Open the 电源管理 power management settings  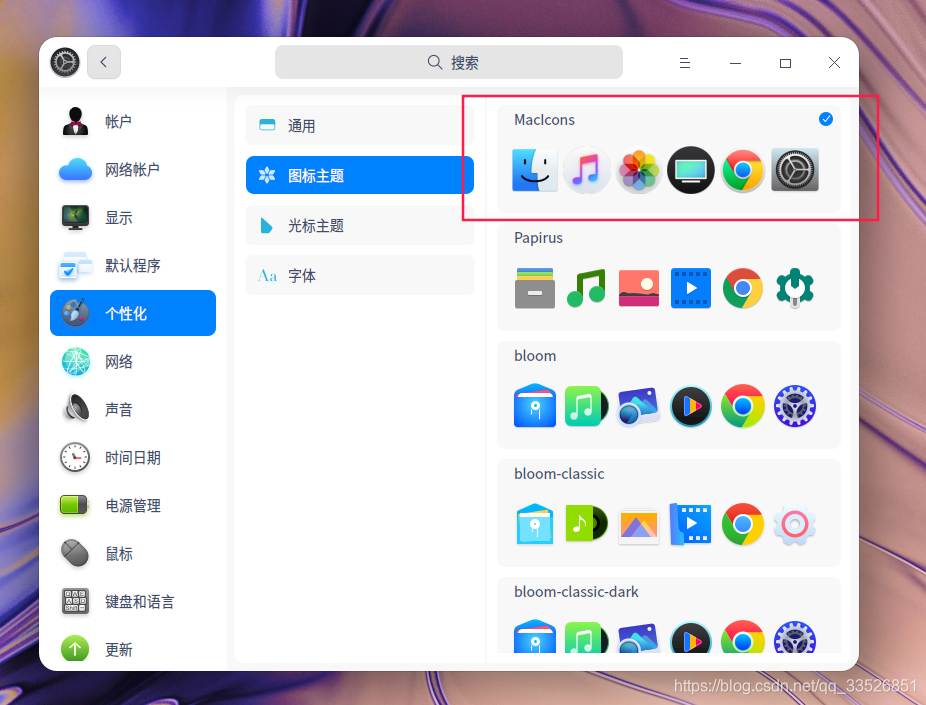(x=132, y=505)
